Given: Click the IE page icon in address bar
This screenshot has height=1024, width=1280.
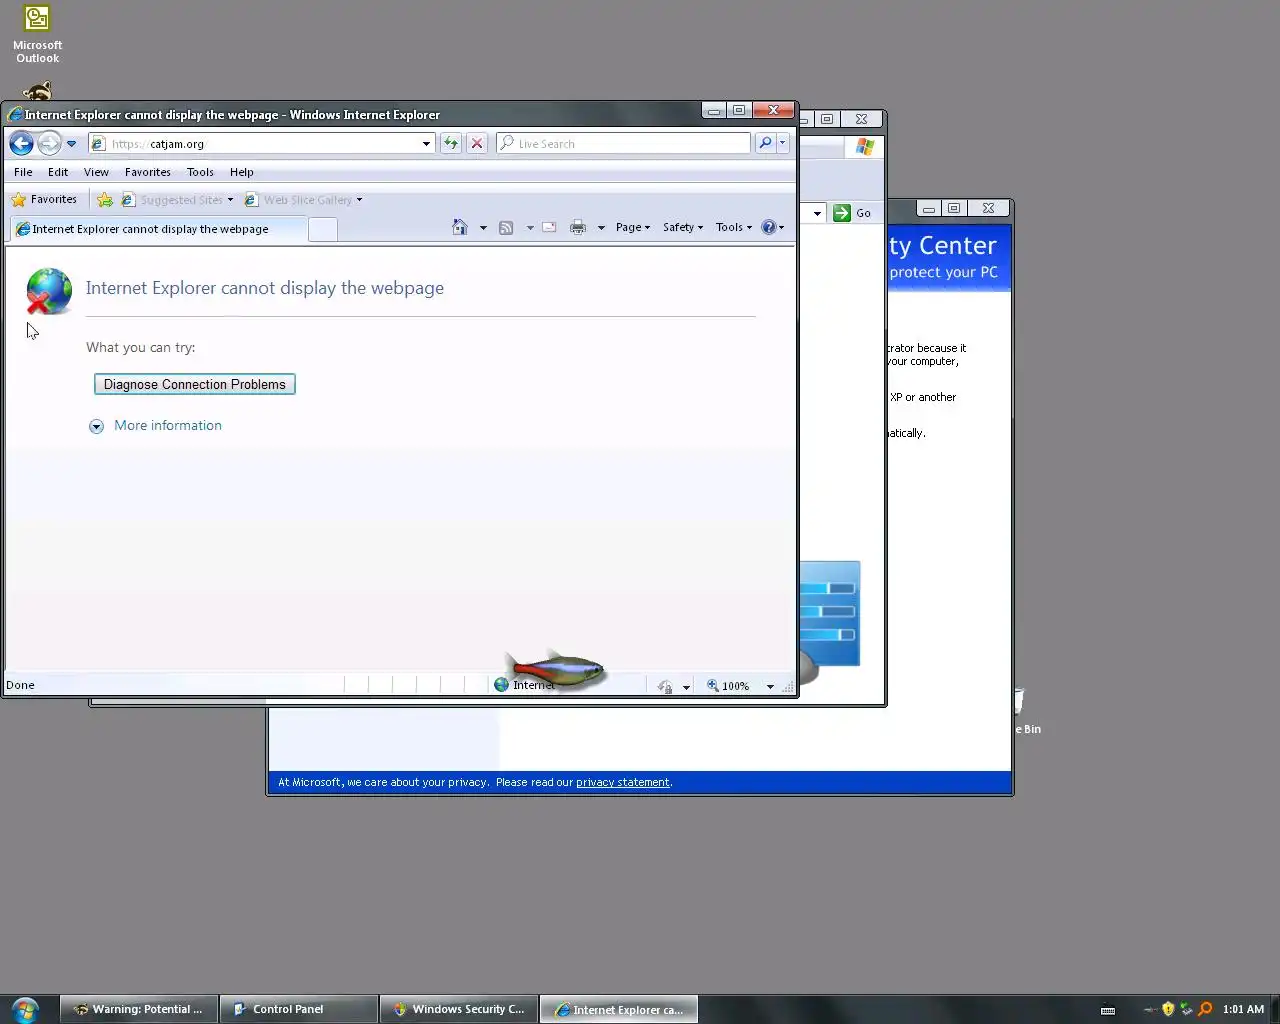Looking at the screenshot, I should coord(98,144).
